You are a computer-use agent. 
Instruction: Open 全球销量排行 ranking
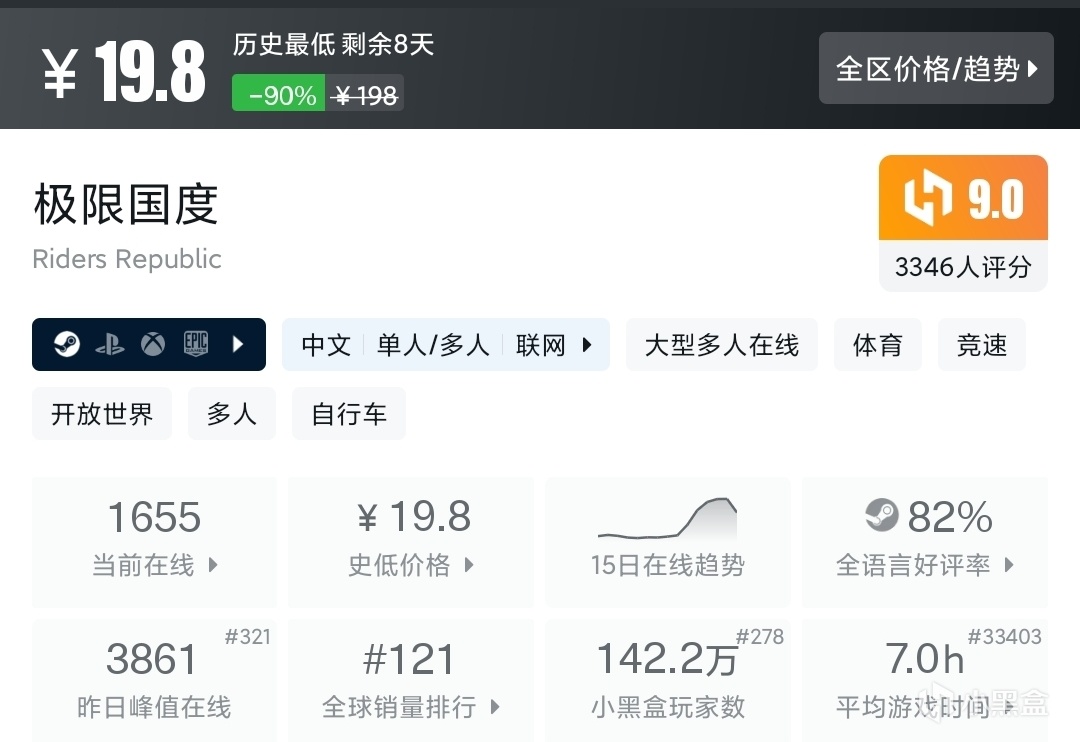411,681
